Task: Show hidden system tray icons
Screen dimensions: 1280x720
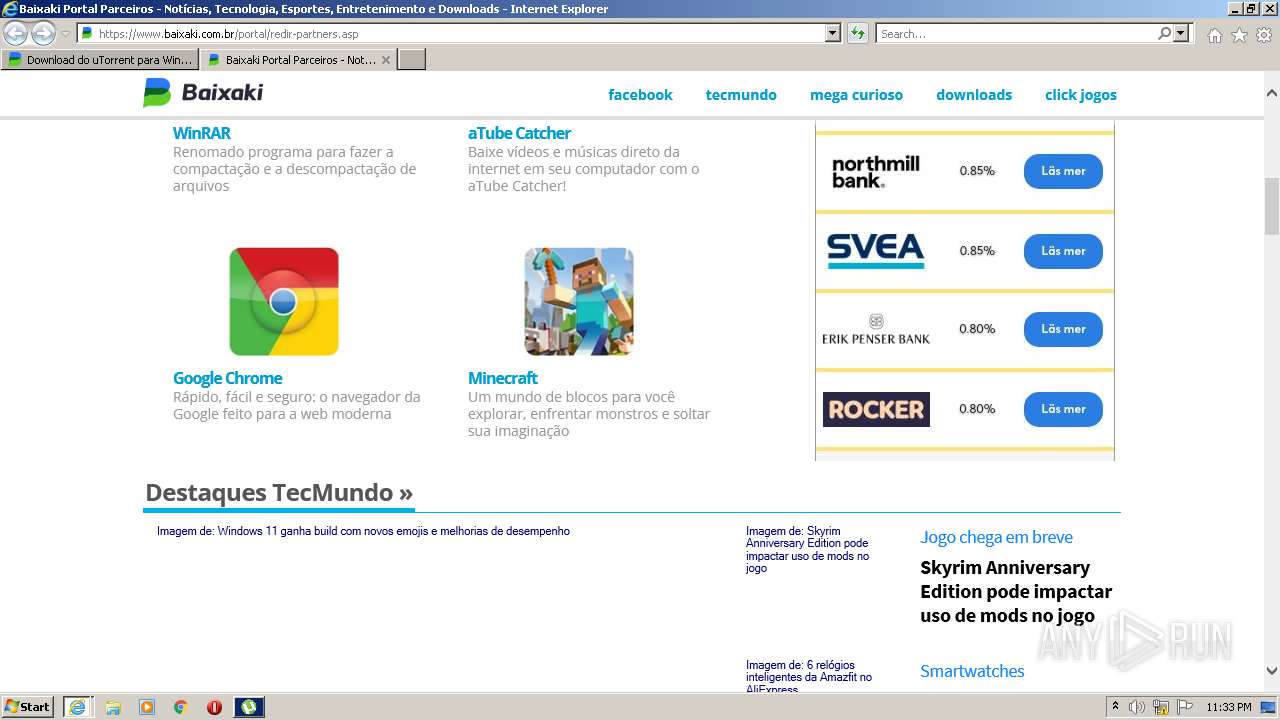Action: 1115,707
